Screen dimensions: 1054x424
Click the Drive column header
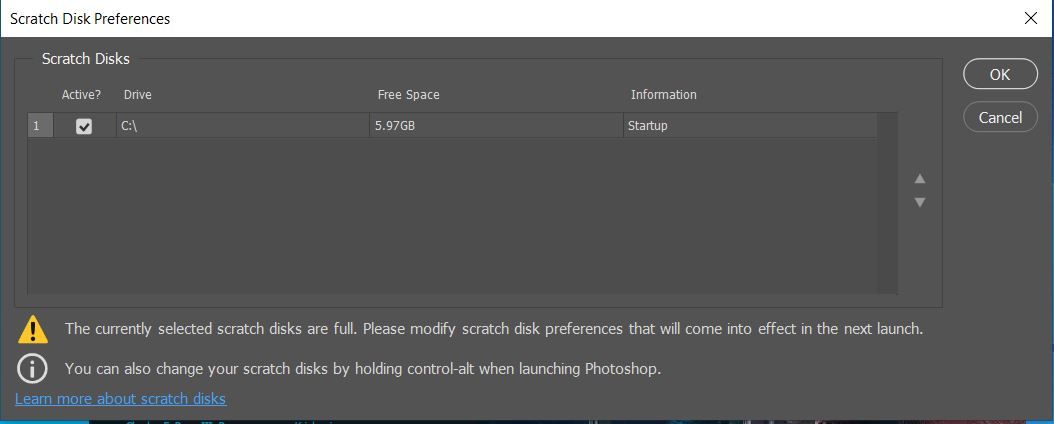point(138,95)
